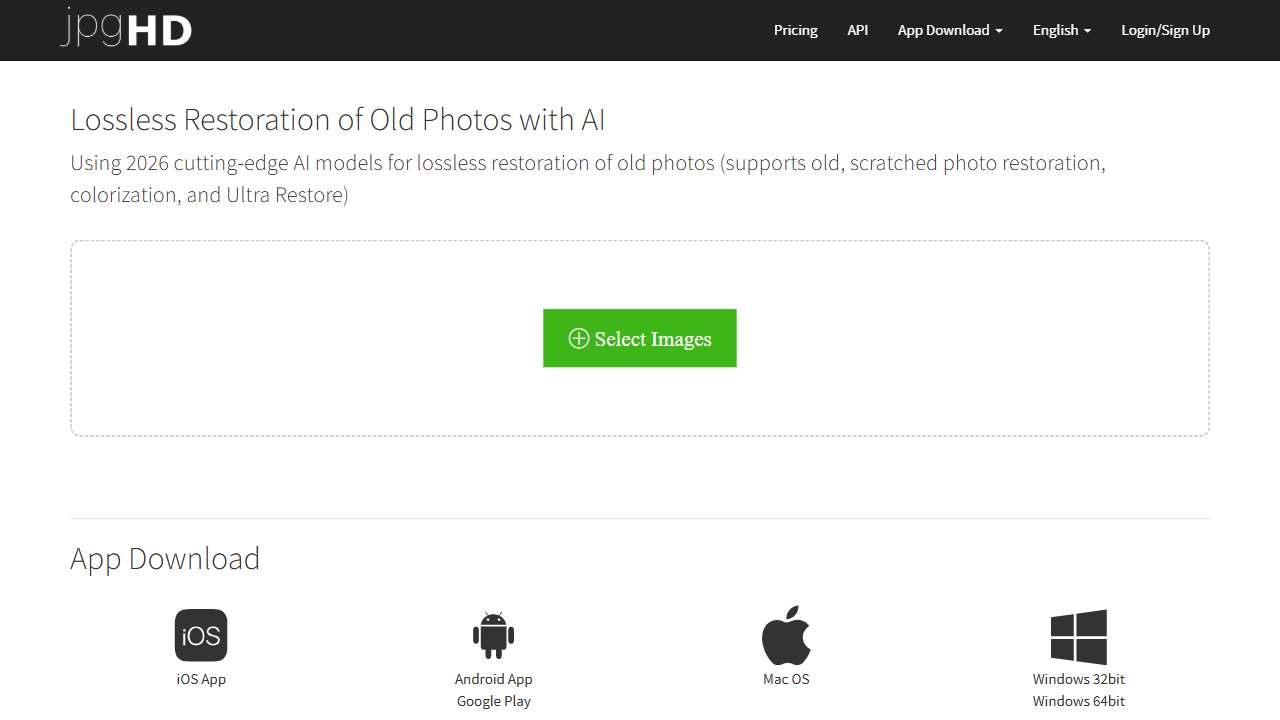Viewport: 1280px width, 720px height.
Task: Open the English language dropdown
Action: pos(1061,30)
